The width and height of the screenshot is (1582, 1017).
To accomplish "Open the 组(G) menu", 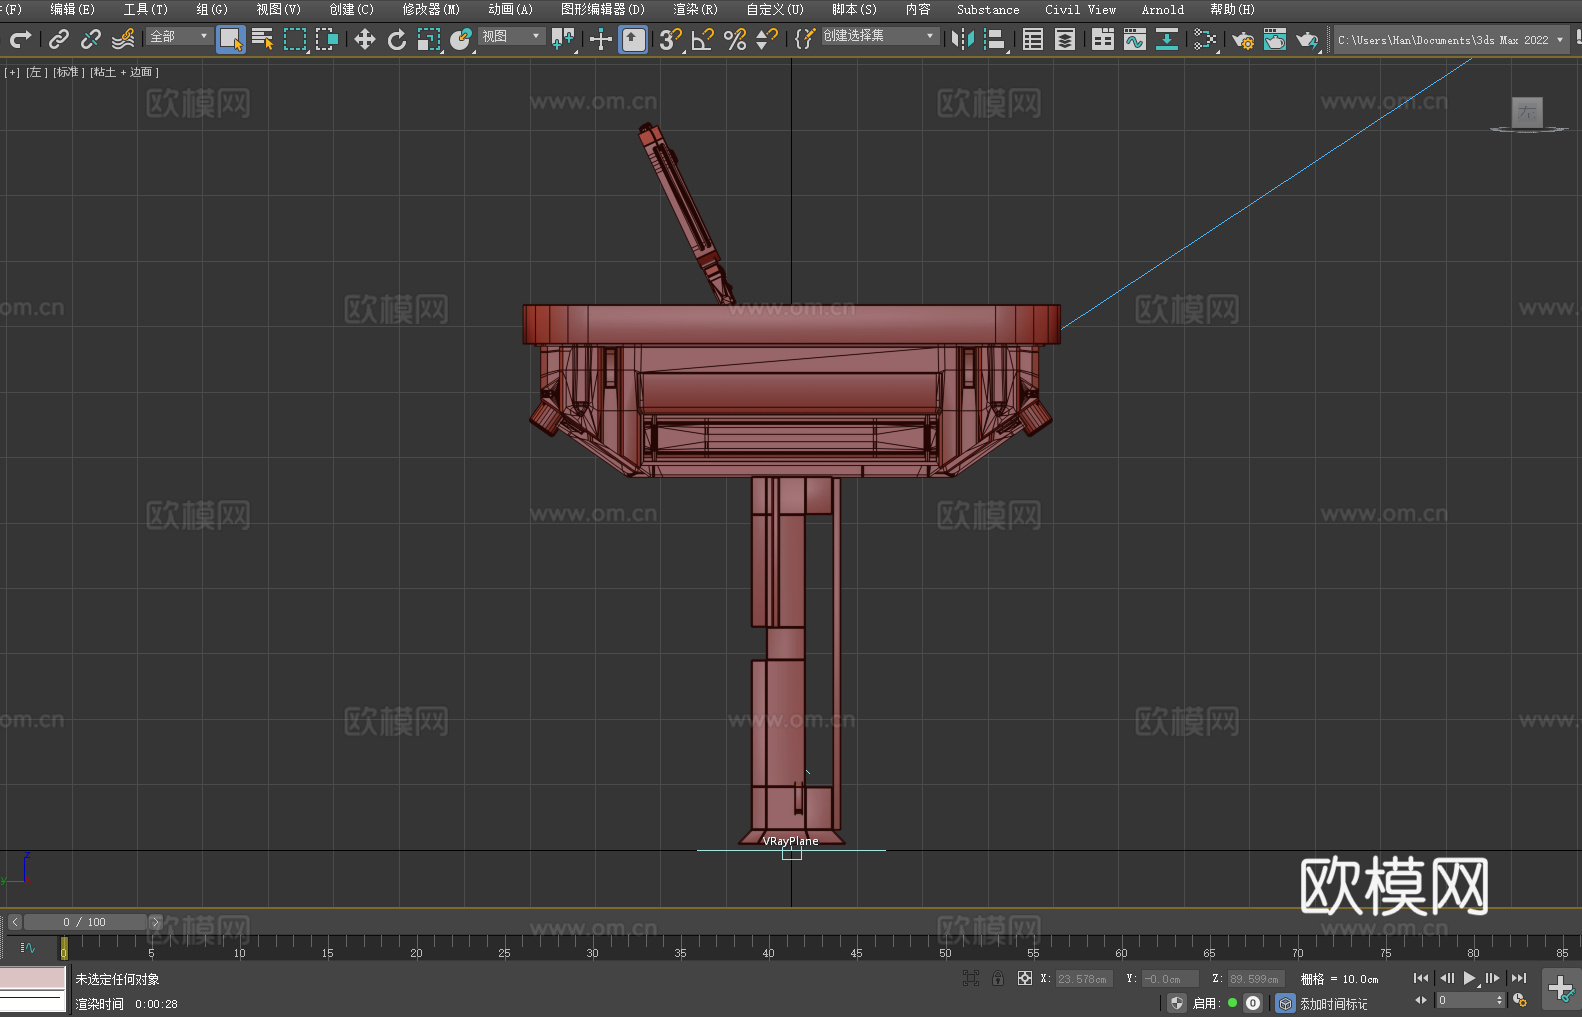I will click(212, 9).
